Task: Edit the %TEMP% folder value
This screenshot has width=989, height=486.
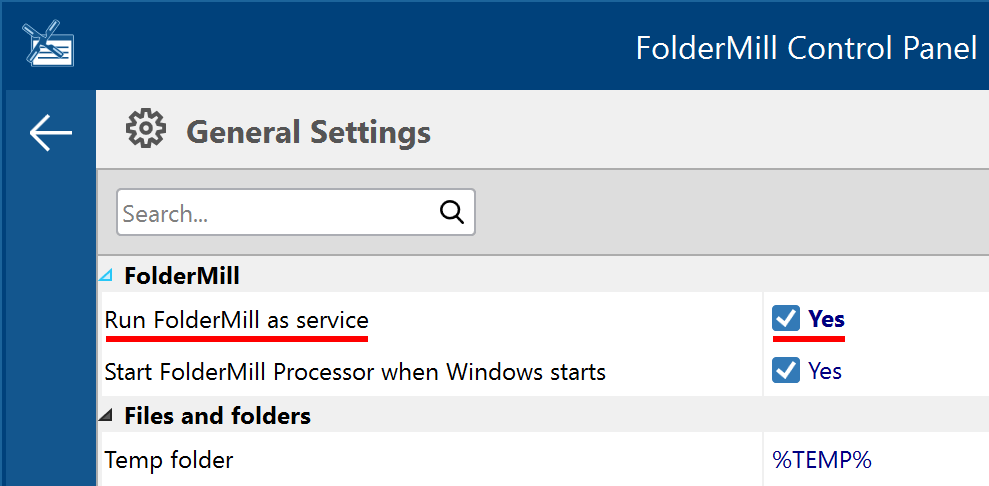Action: tap(822, 460)
